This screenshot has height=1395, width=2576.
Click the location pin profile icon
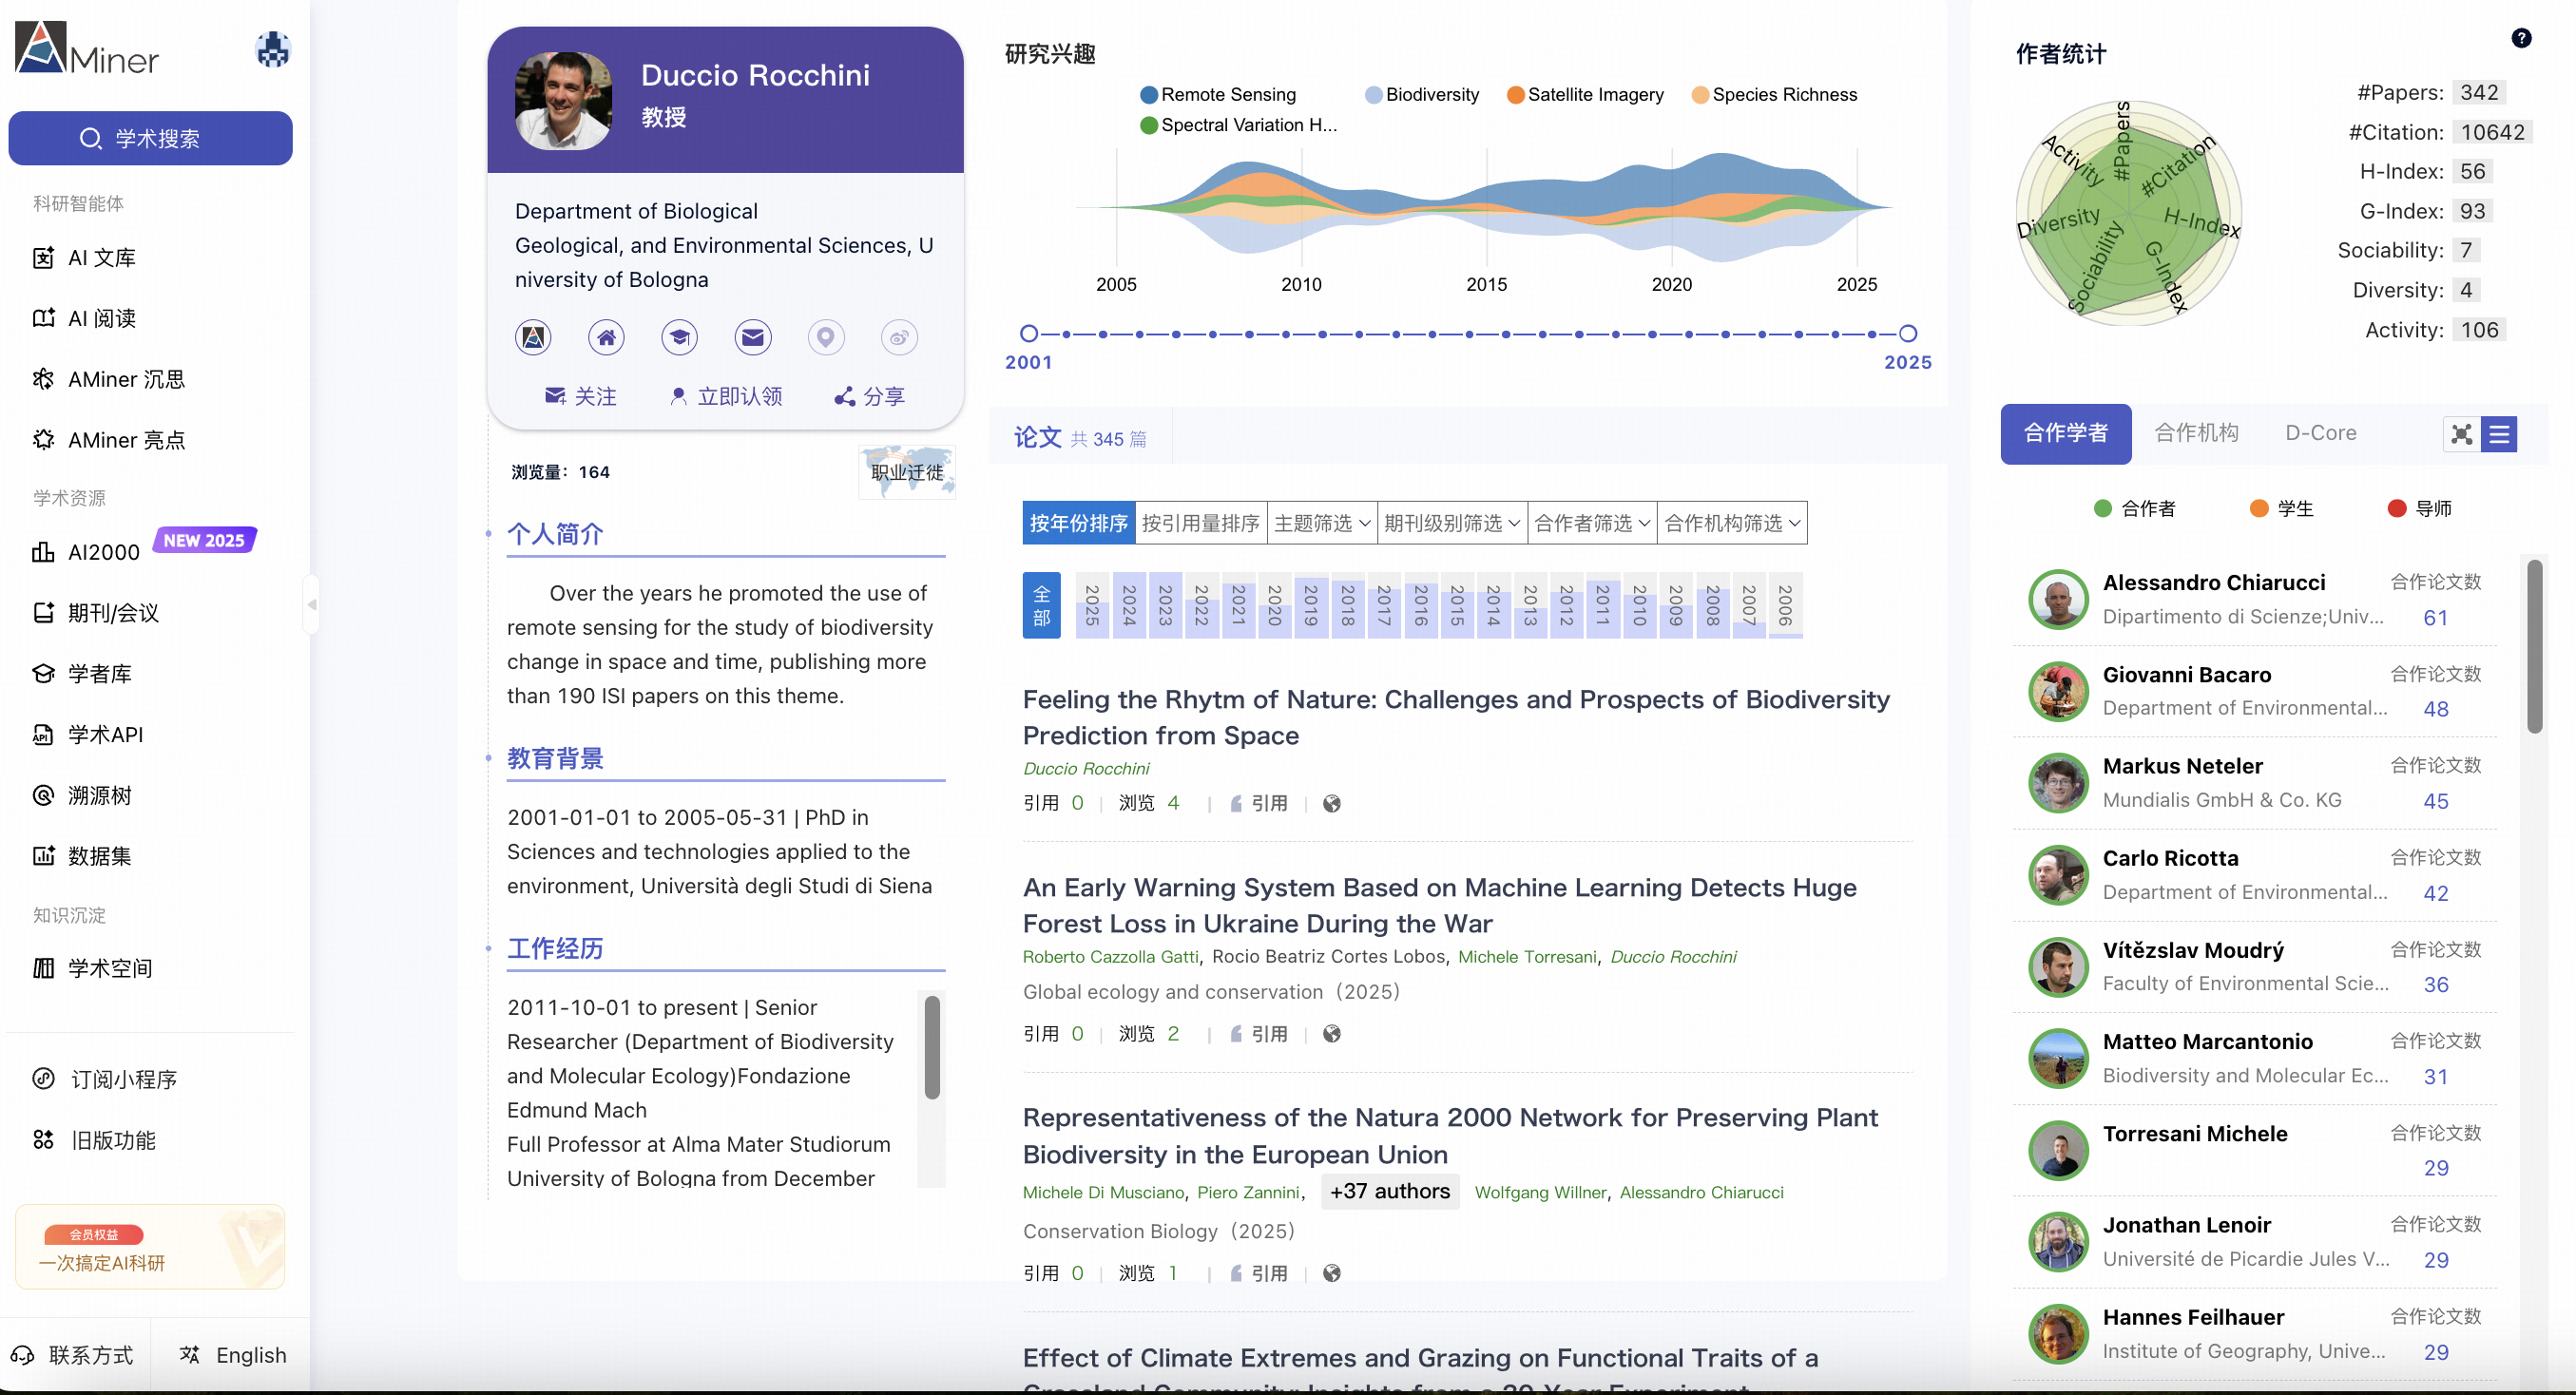825,338
